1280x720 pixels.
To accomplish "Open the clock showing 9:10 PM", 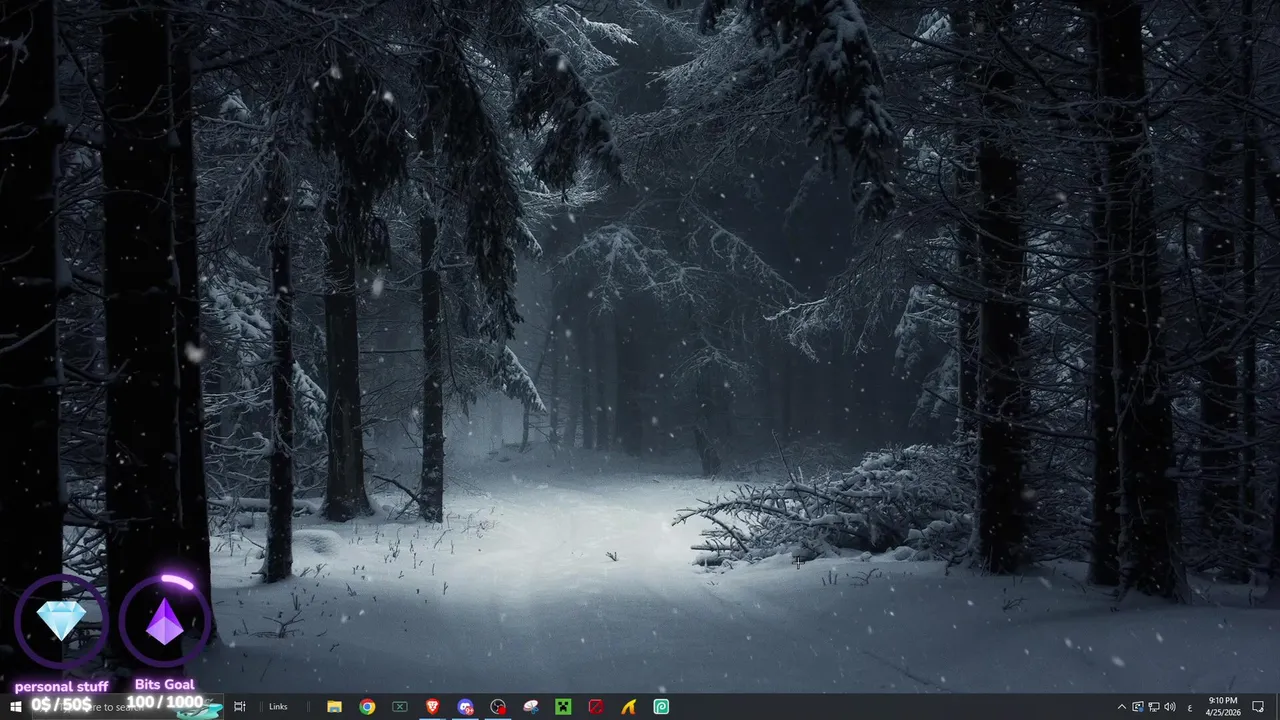I will pos(1223,707).
